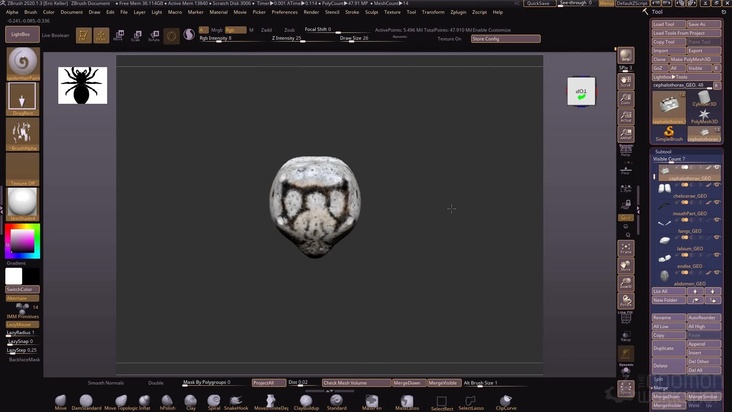Open the current brush thumbnail
This screenshot has width=732, height=412.
click(x=22, y=63)
